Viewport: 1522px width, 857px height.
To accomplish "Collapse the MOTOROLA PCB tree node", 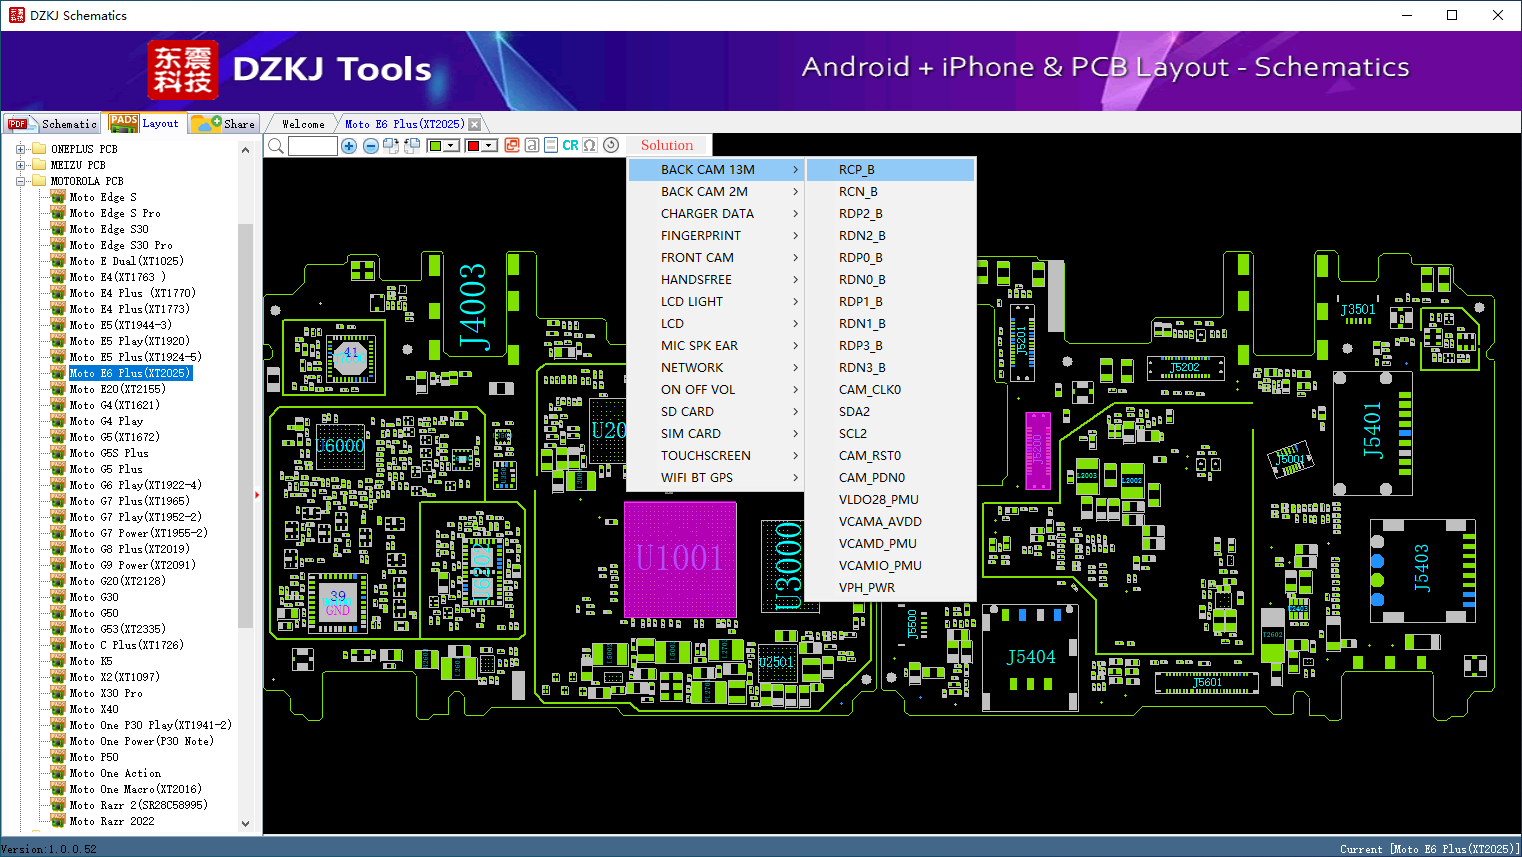I will [20, 181].
